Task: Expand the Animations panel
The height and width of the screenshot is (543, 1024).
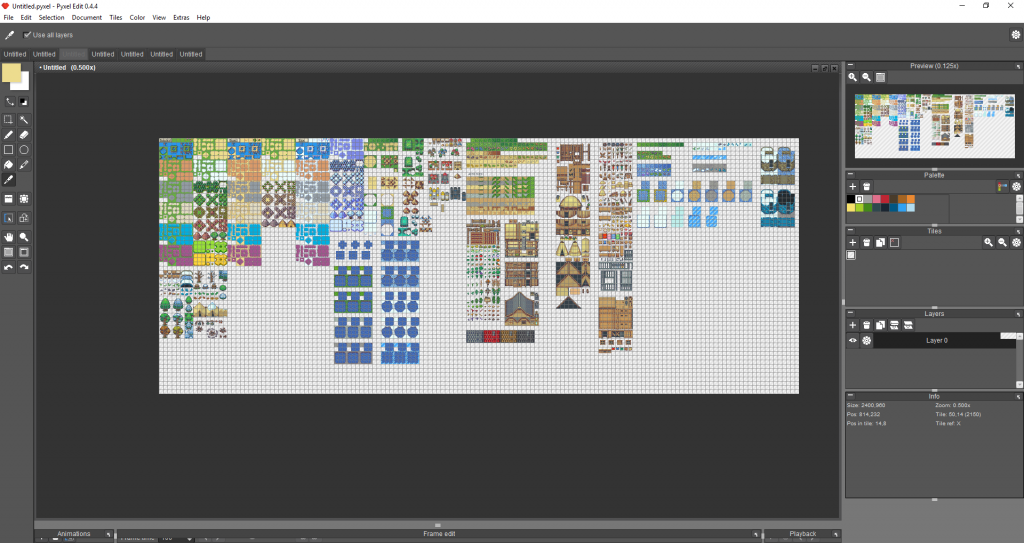Action: click(x=108, y=534)
